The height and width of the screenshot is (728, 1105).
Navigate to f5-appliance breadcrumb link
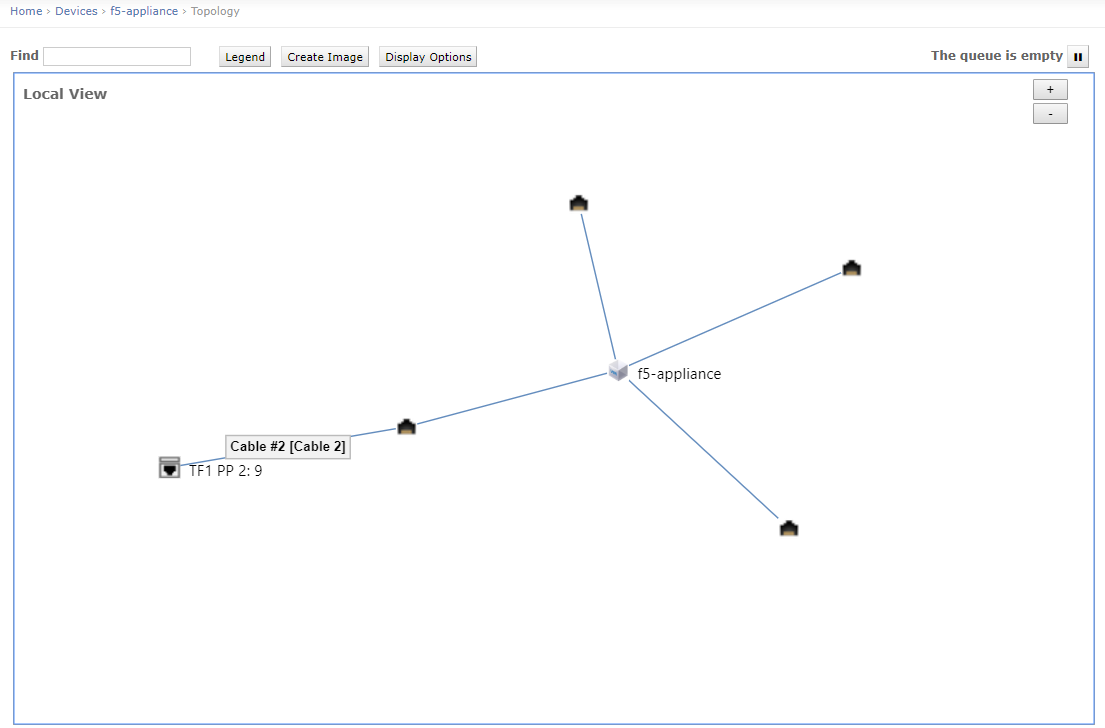coord(144,11)
